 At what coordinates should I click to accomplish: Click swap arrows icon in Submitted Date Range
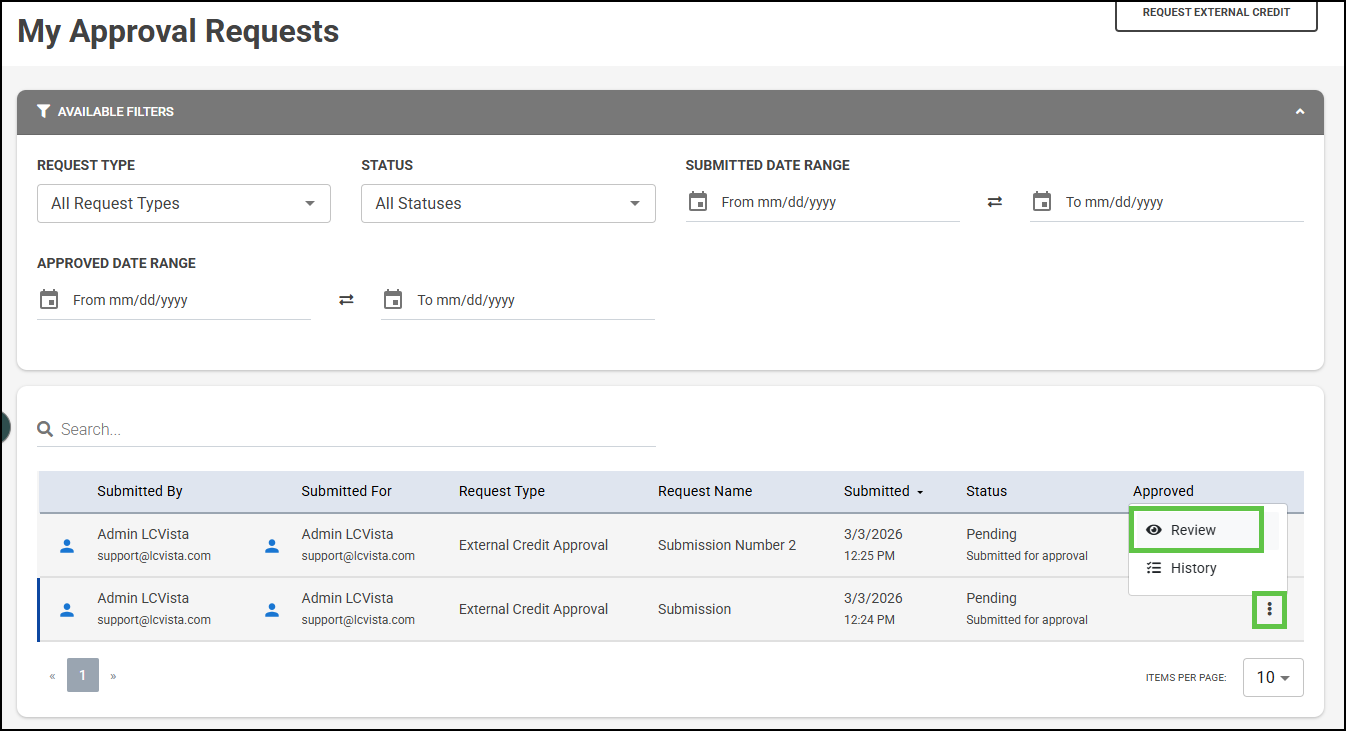[x=994, y=202]
